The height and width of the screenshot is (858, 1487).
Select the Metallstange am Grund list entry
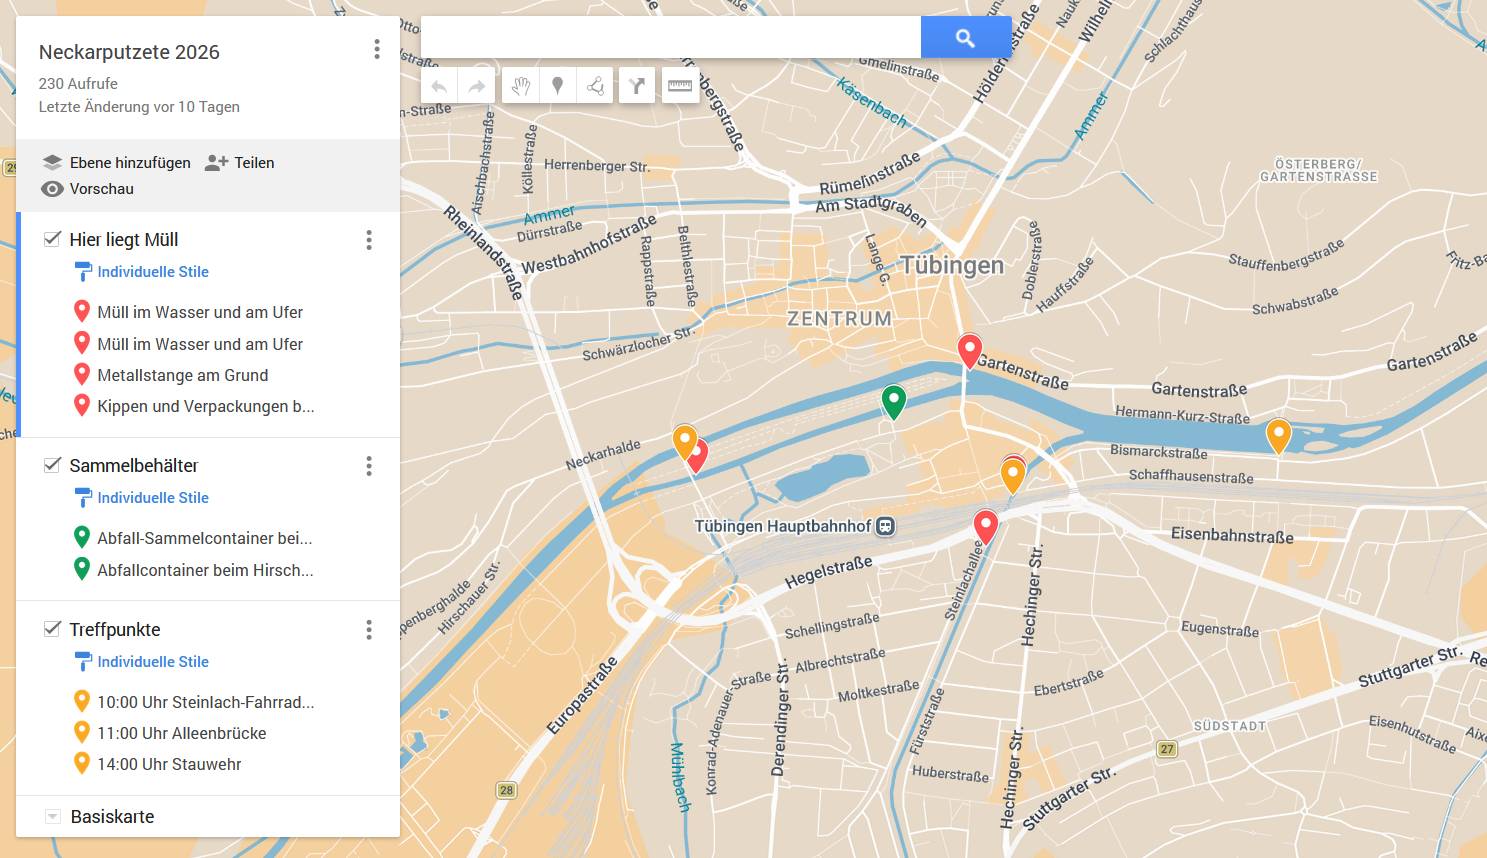tap(183, 375)
